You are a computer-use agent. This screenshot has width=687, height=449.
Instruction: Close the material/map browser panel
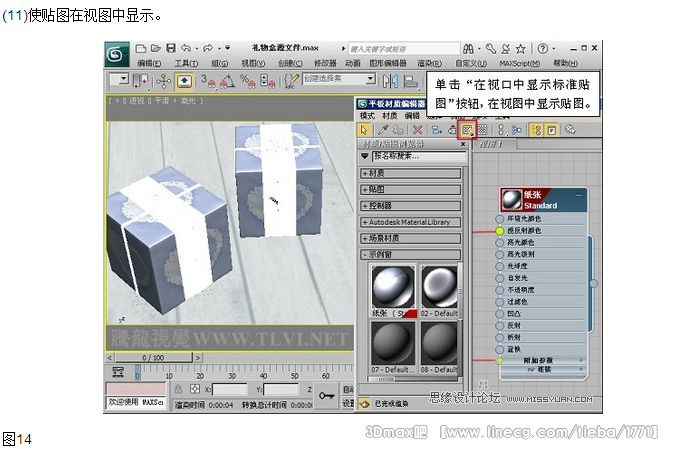pos(463,144)
